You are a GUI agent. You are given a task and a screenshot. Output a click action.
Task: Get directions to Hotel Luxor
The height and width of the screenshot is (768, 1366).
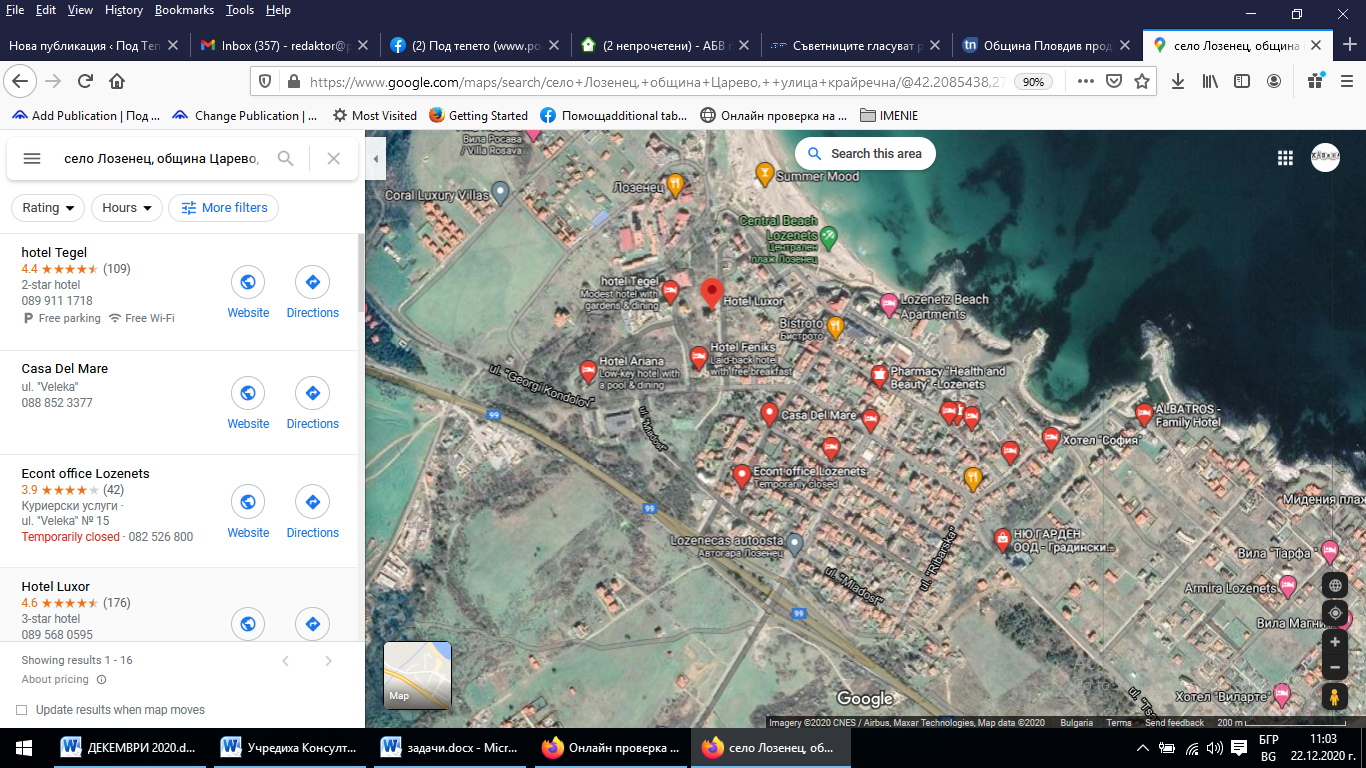(312, 623)
